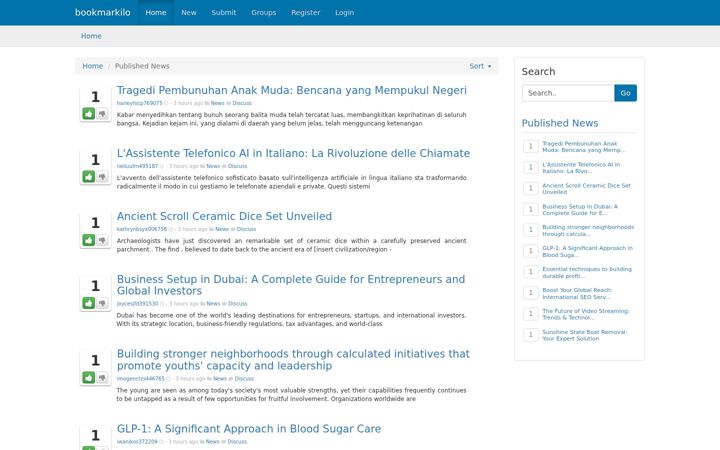720x450 pixels.
Task: Click vote count beside sidebar GLP-1 item
Action: 531,251
